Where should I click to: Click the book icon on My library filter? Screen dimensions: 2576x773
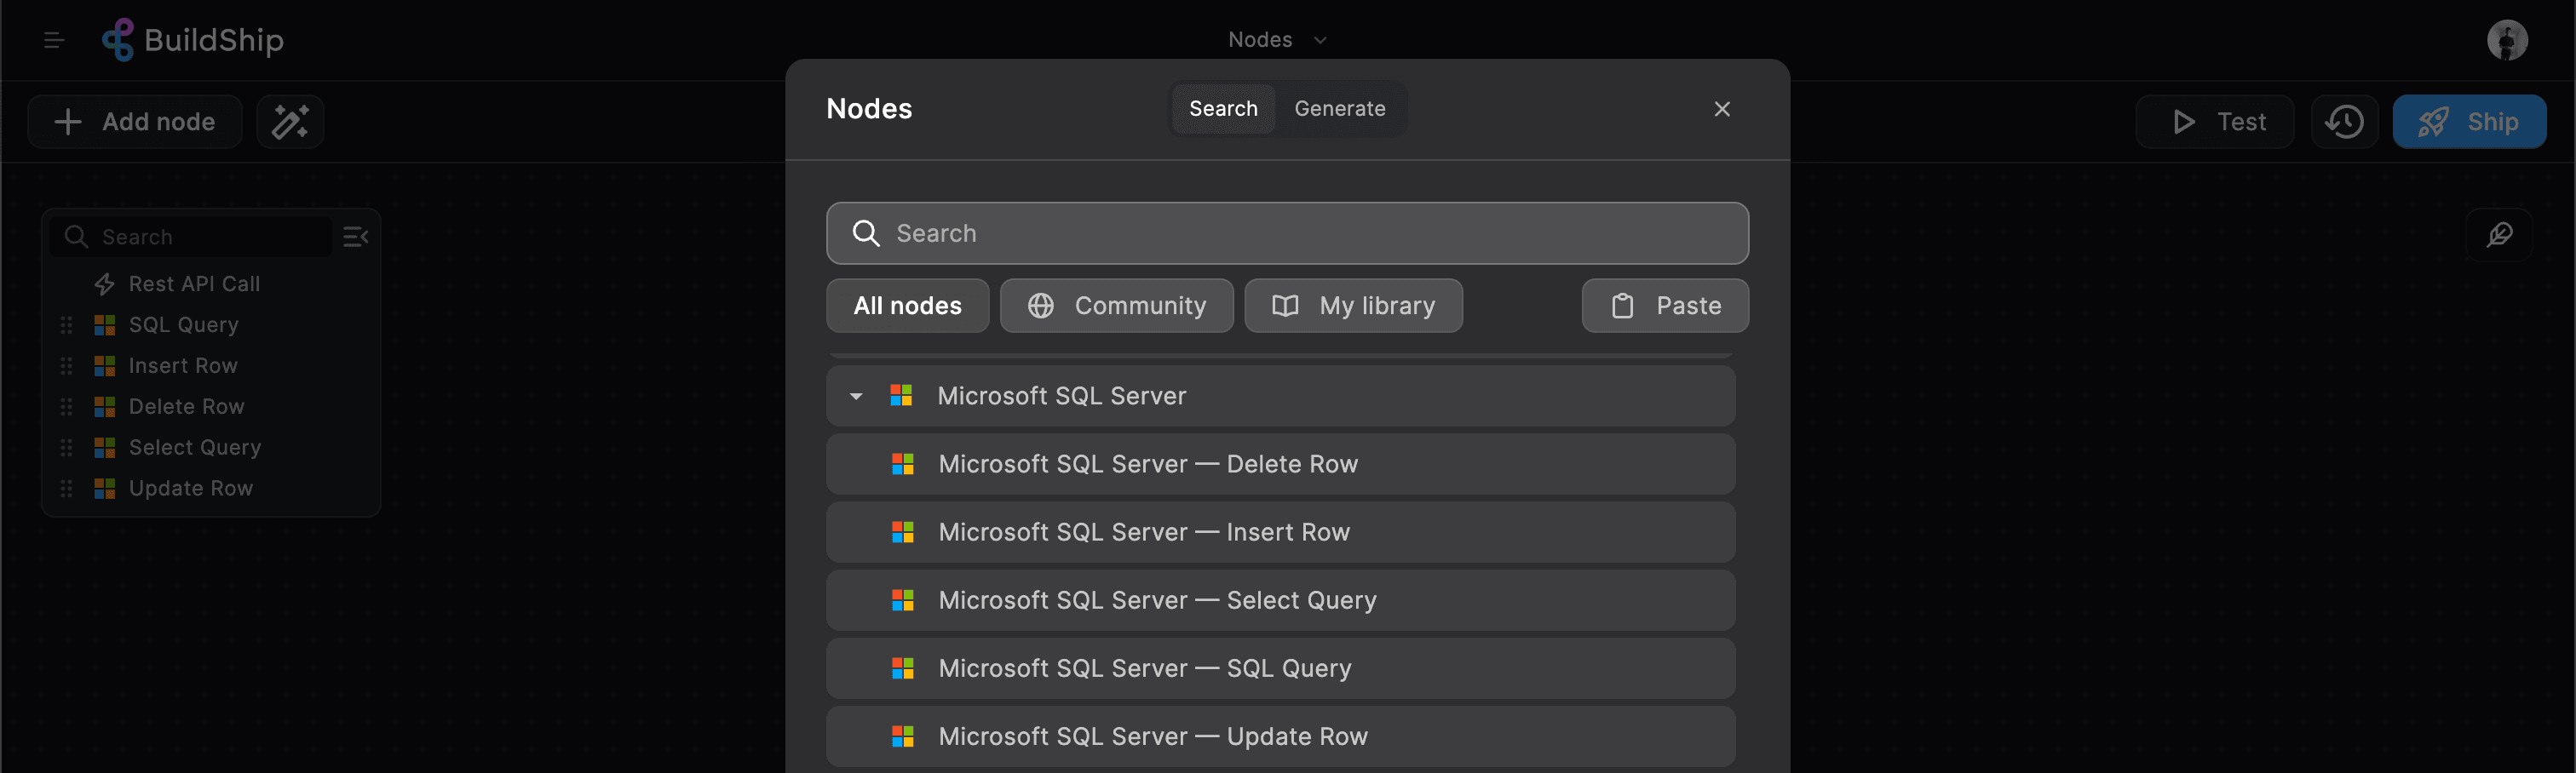(1285, 306)
